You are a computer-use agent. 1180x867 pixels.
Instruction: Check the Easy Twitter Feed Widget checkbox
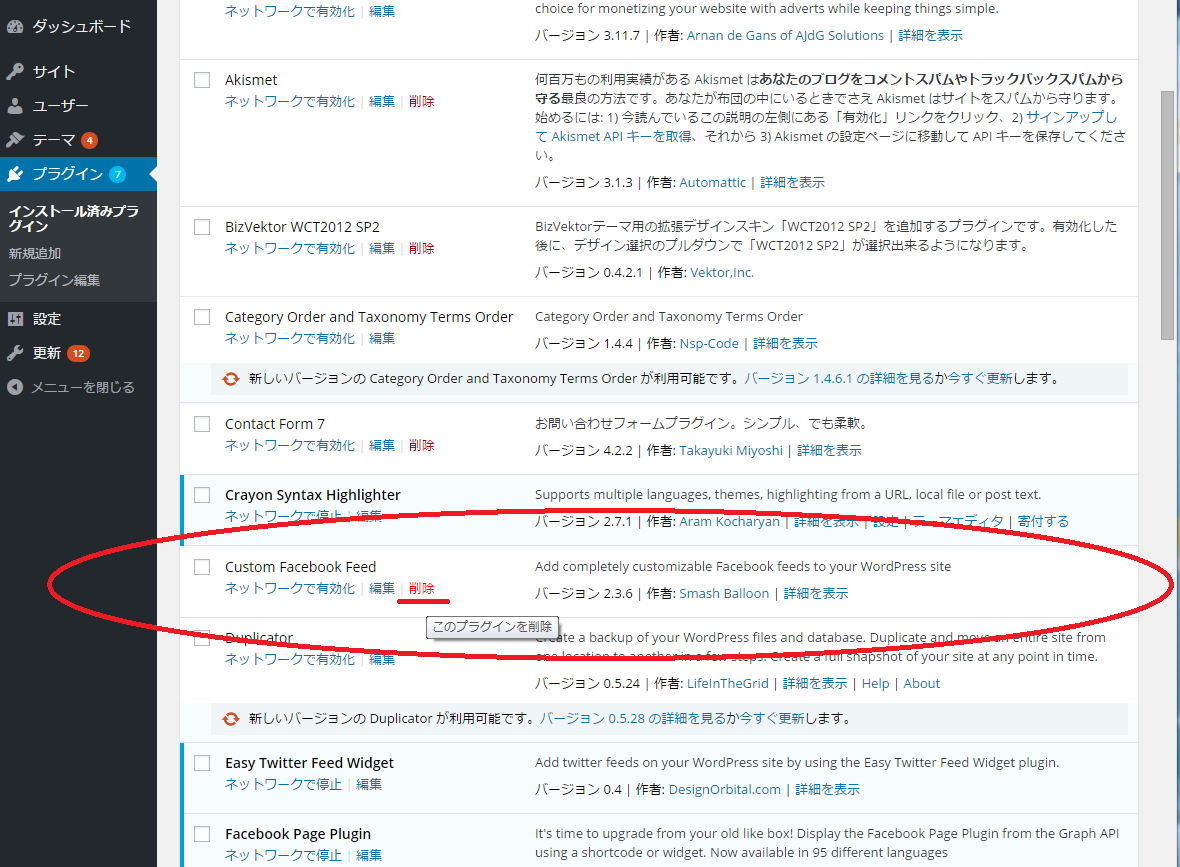point(202,762)
